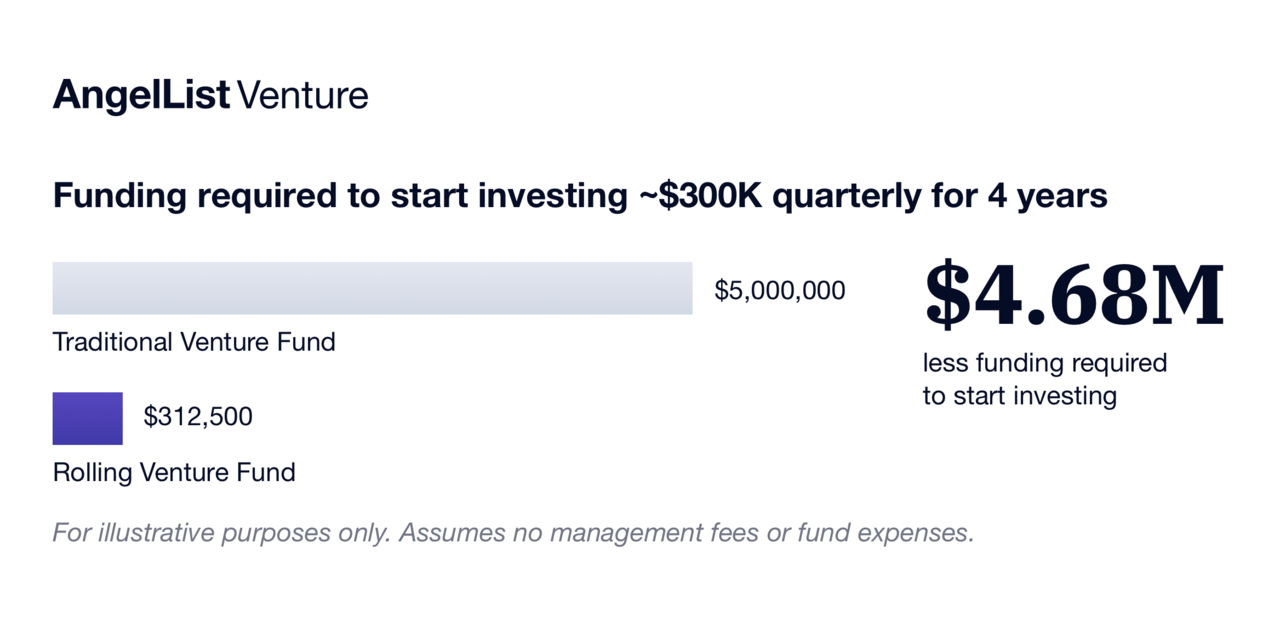Click the large $4.68M figure
This screenshot has width=1280, height=640.
click(x=1074, y=295)
